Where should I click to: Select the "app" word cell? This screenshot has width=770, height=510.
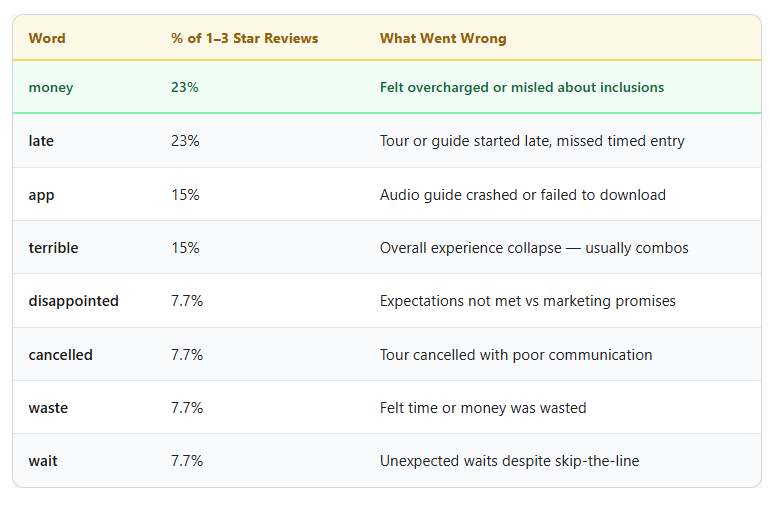[x=41, y=195]
